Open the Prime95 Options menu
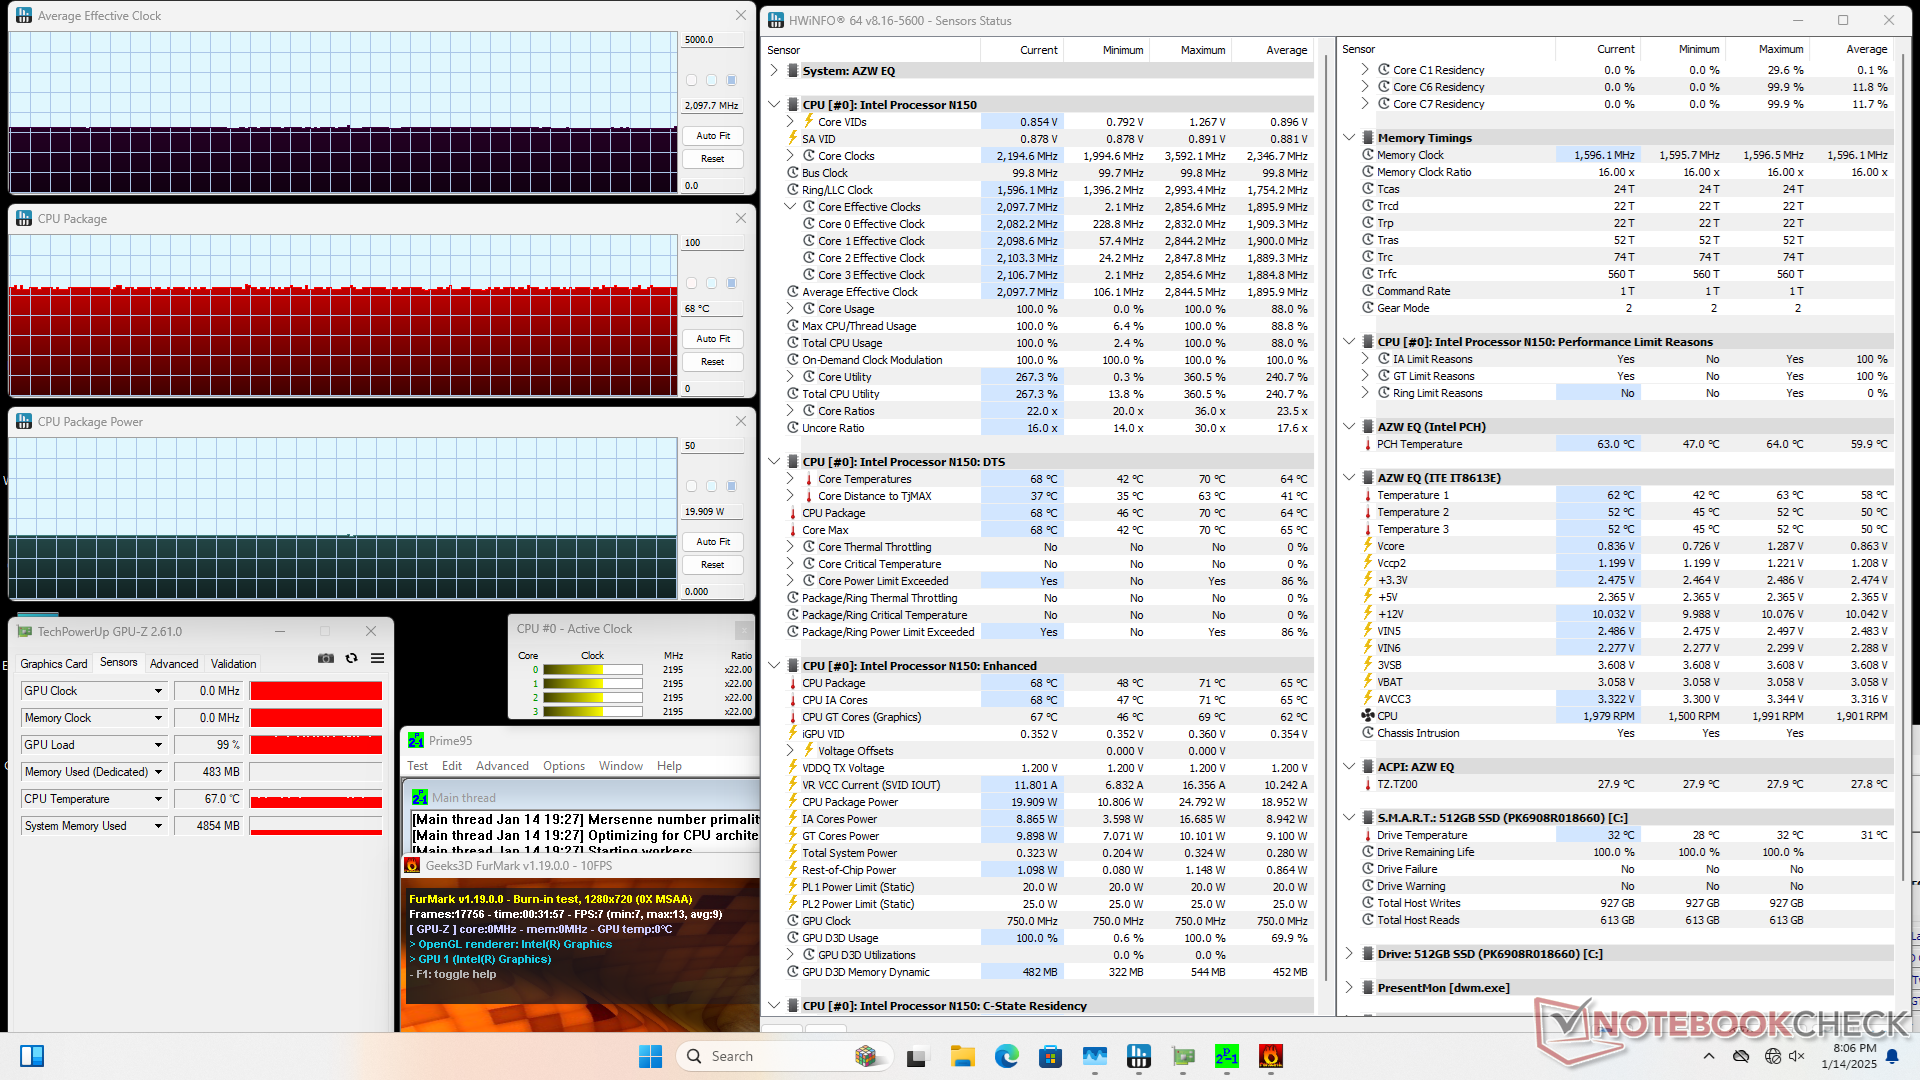Image resolution: width=1920 pixels, height=1080 pixels. click(x=563, y=766)
